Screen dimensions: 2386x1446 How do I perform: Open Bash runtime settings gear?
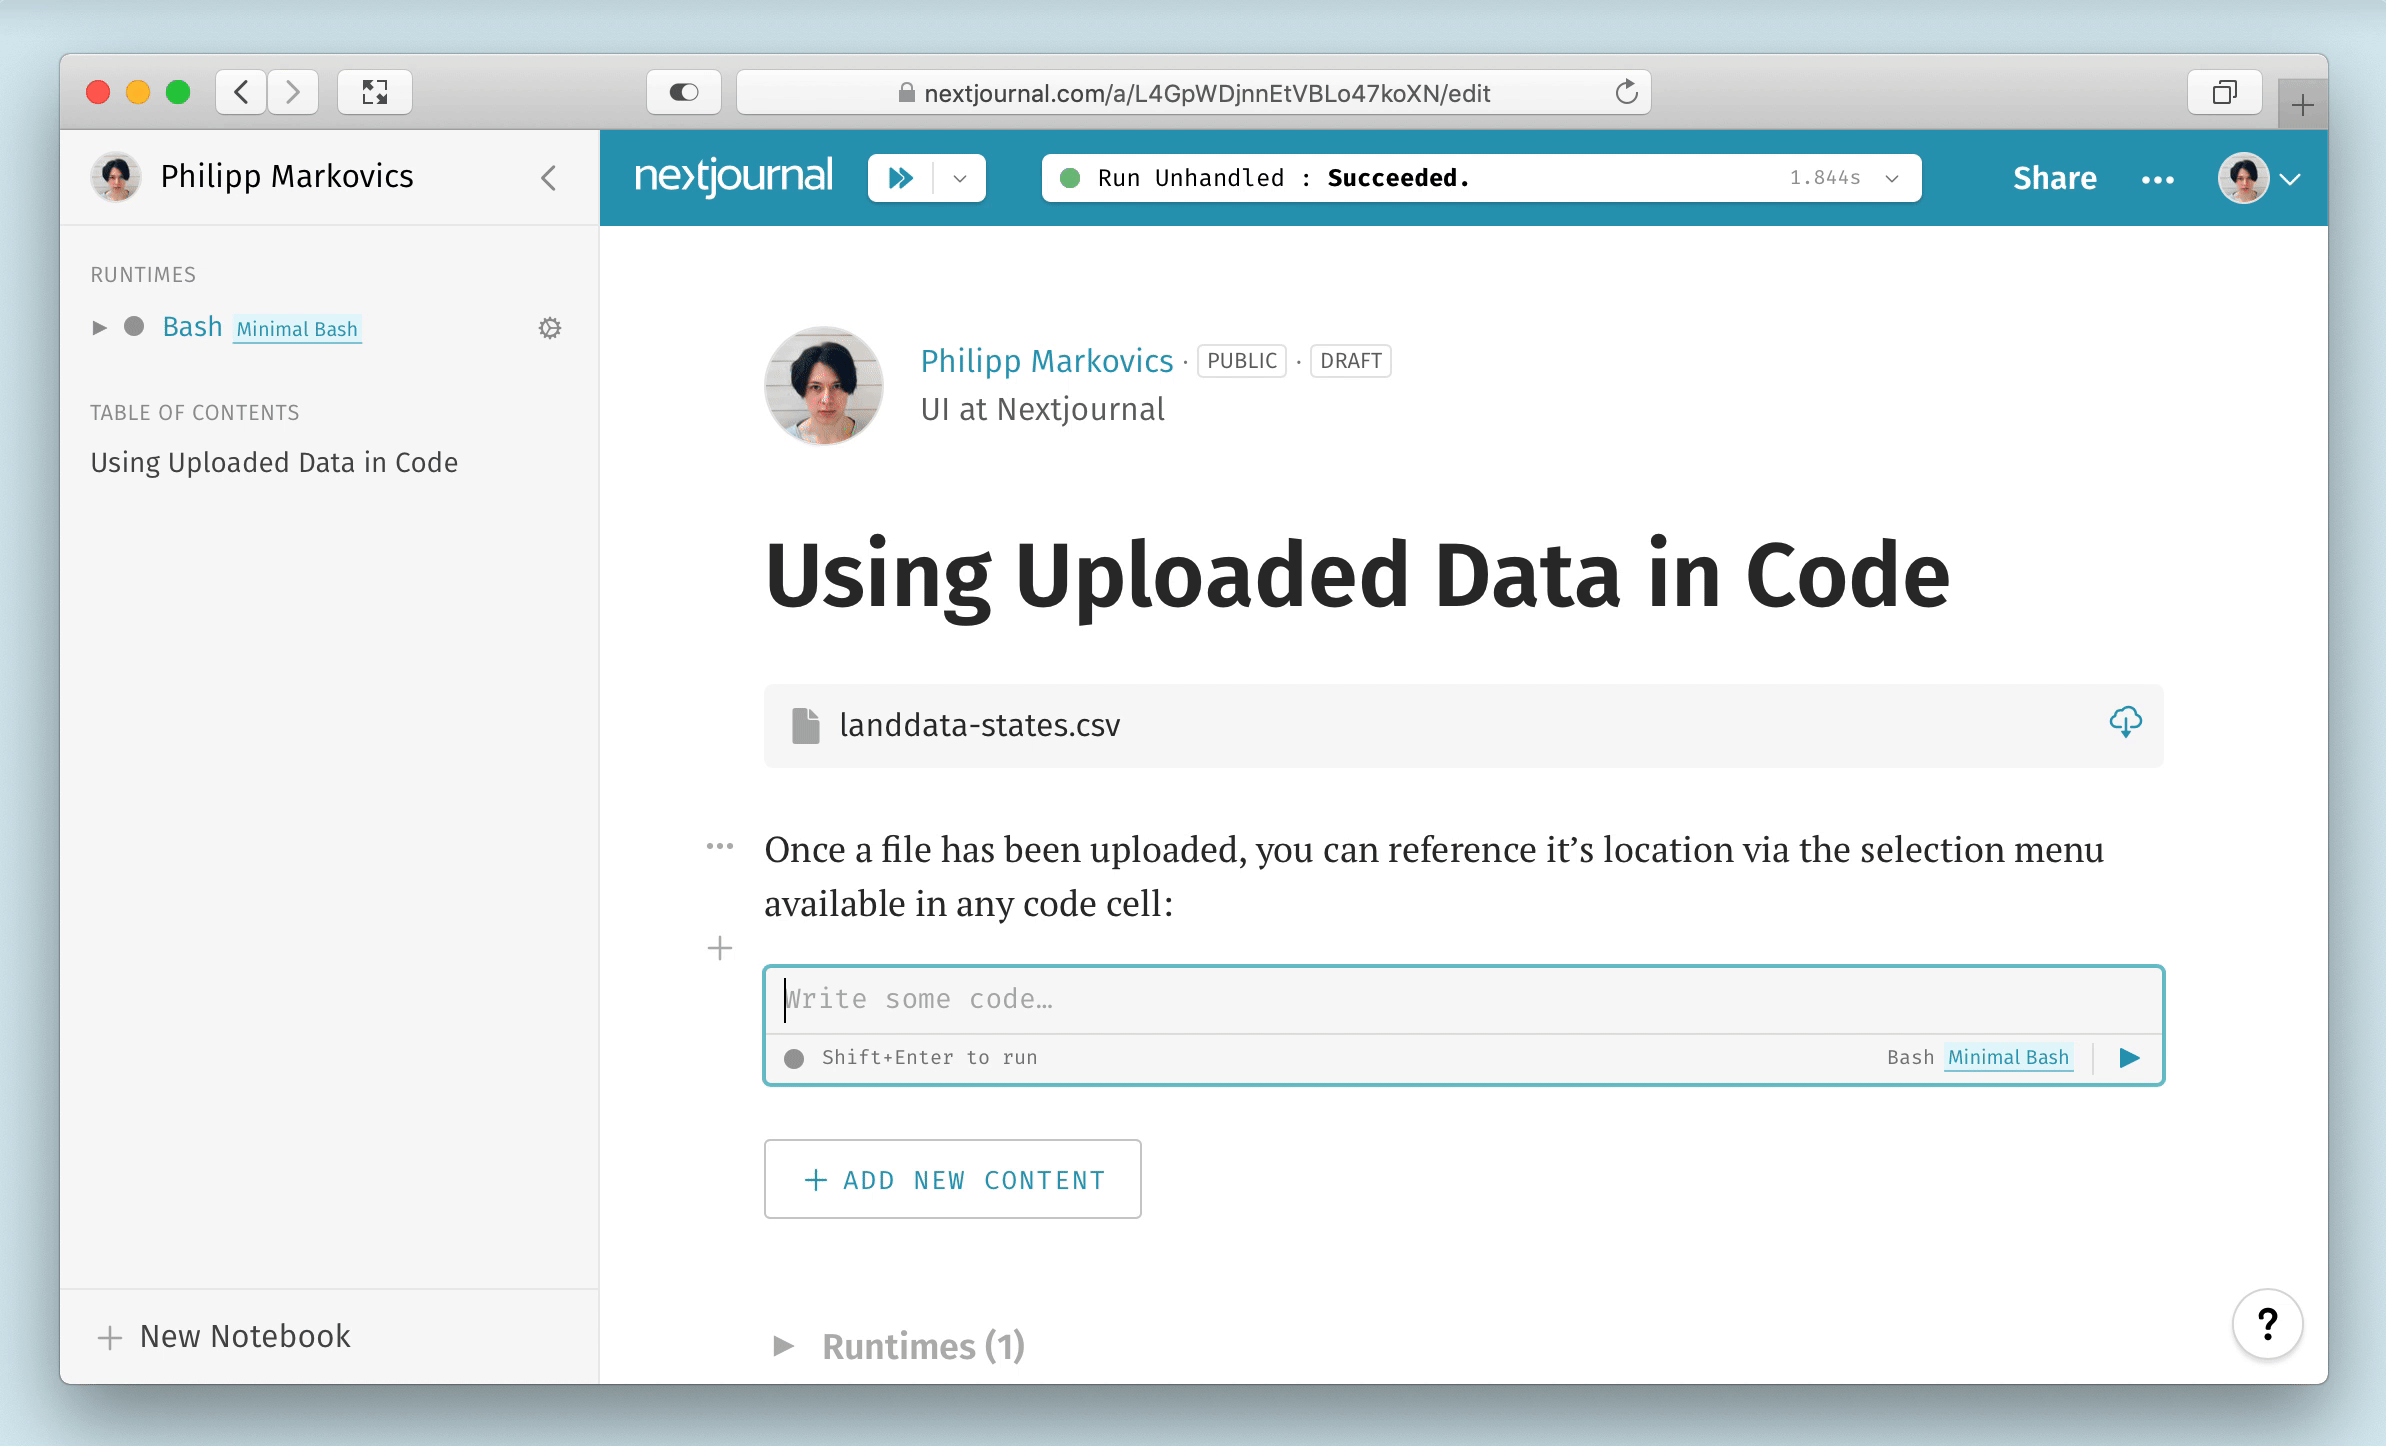click(x=550, y=328)
